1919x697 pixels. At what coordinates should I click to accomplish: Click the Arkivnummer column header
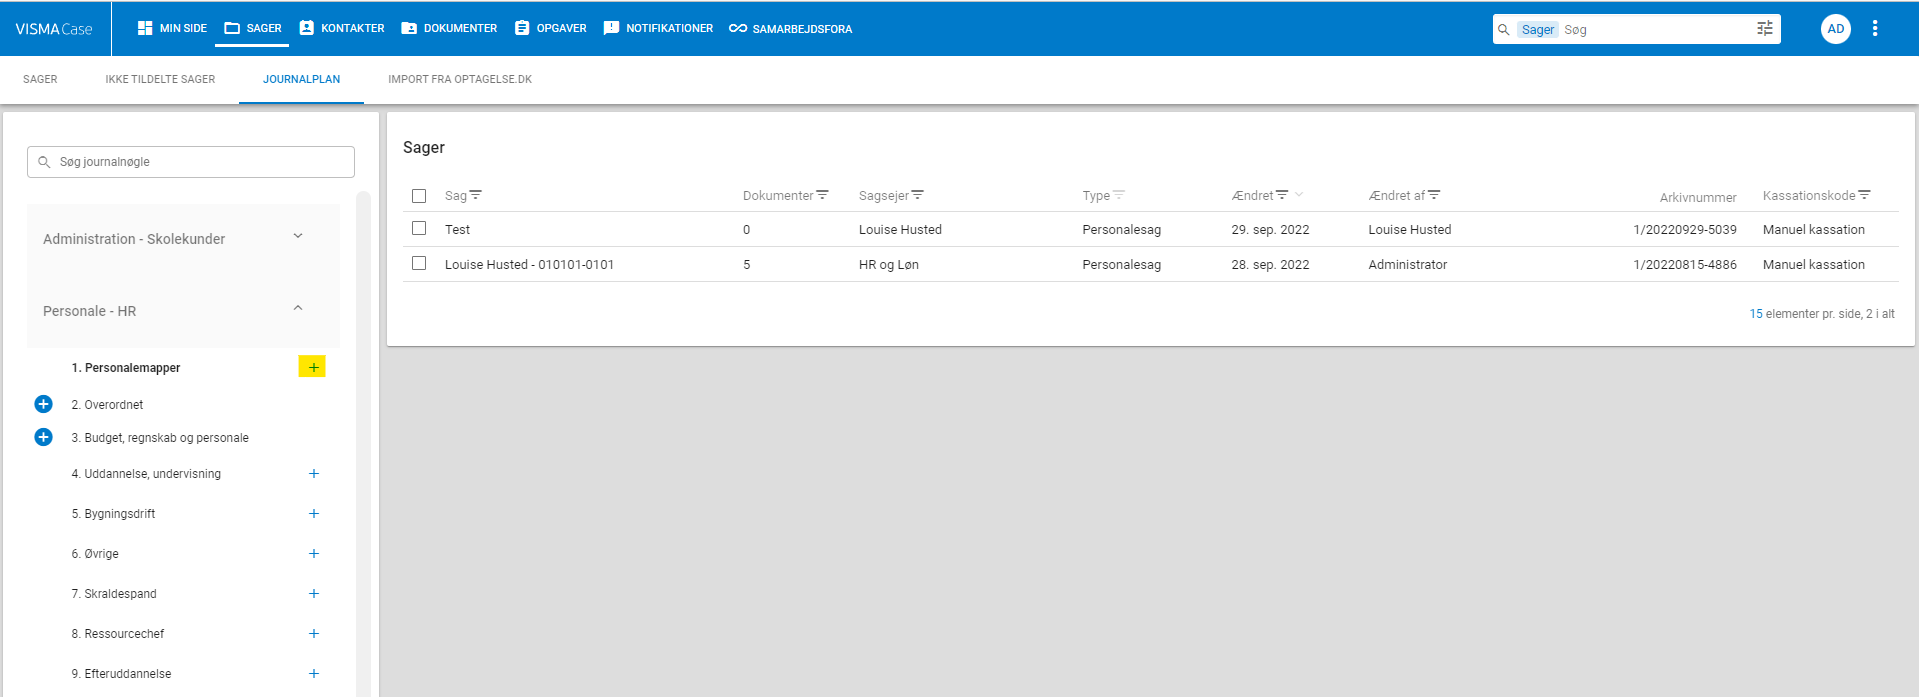(x=1698, y=197)
